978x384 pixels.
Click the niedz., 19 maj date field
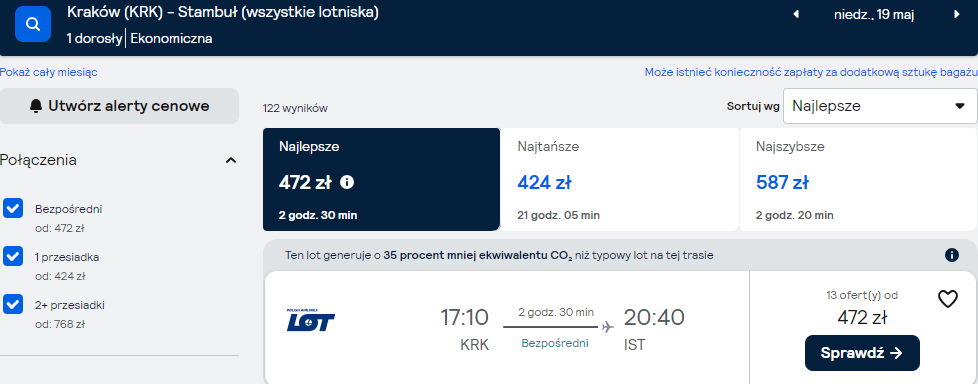click(x=874, y=14)
